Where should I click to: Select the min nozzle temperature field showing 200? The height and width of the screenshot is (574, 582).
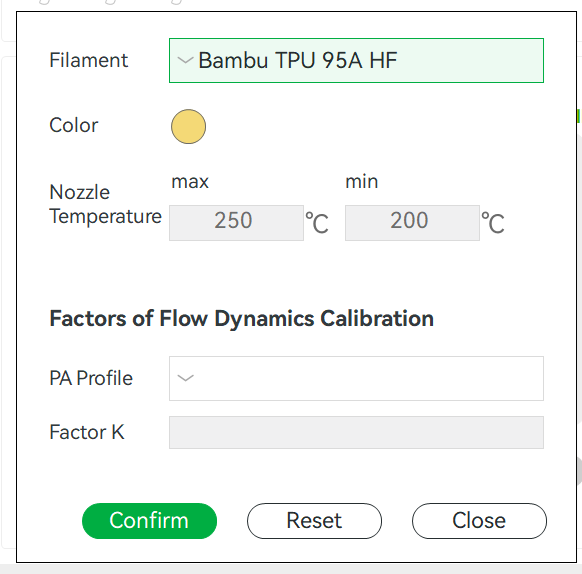click(x=412, y=223)
